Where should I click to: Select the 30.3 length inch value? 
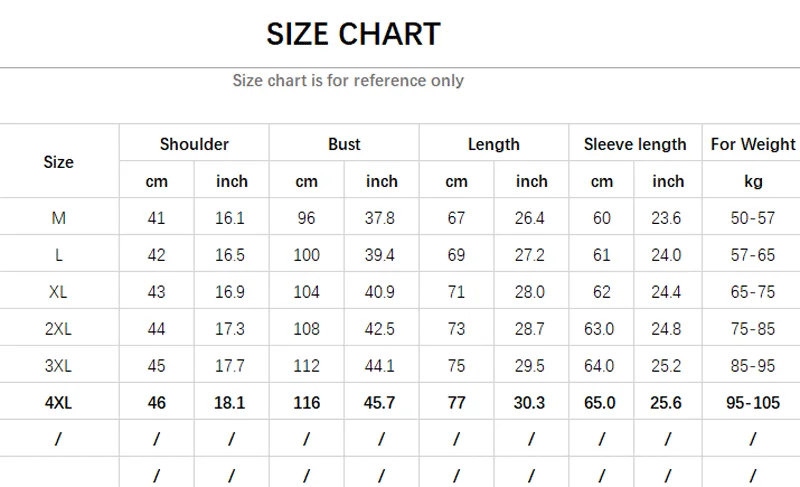(531, 403)
